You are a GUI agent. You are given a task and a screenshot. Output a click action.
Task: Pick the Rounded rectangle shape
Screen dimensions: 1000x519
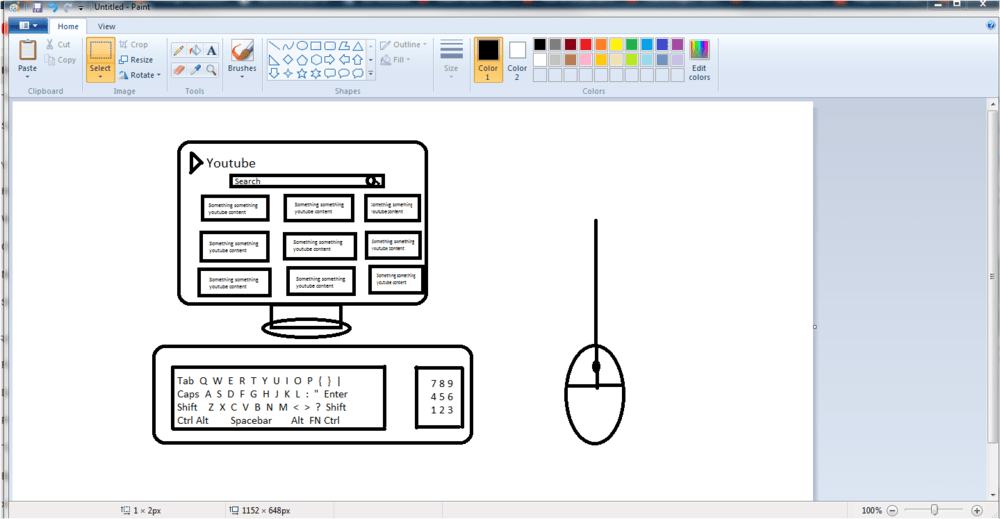[330, 46]
